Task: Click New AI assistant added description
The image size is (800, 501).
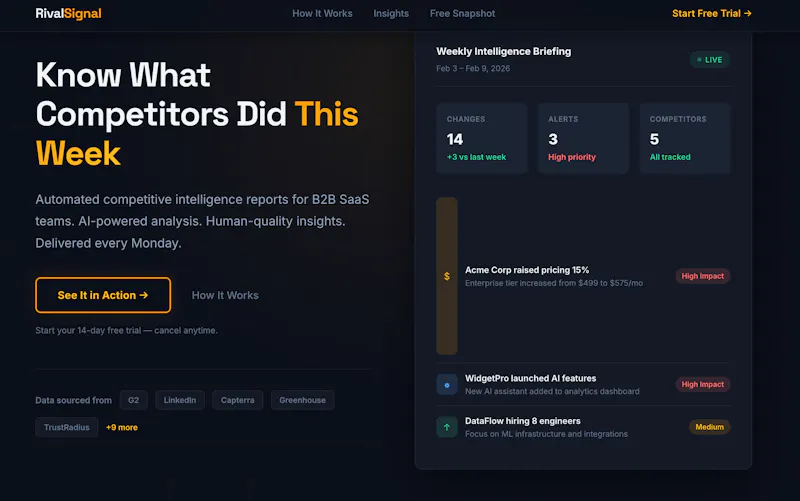Action: coord(552,391)
